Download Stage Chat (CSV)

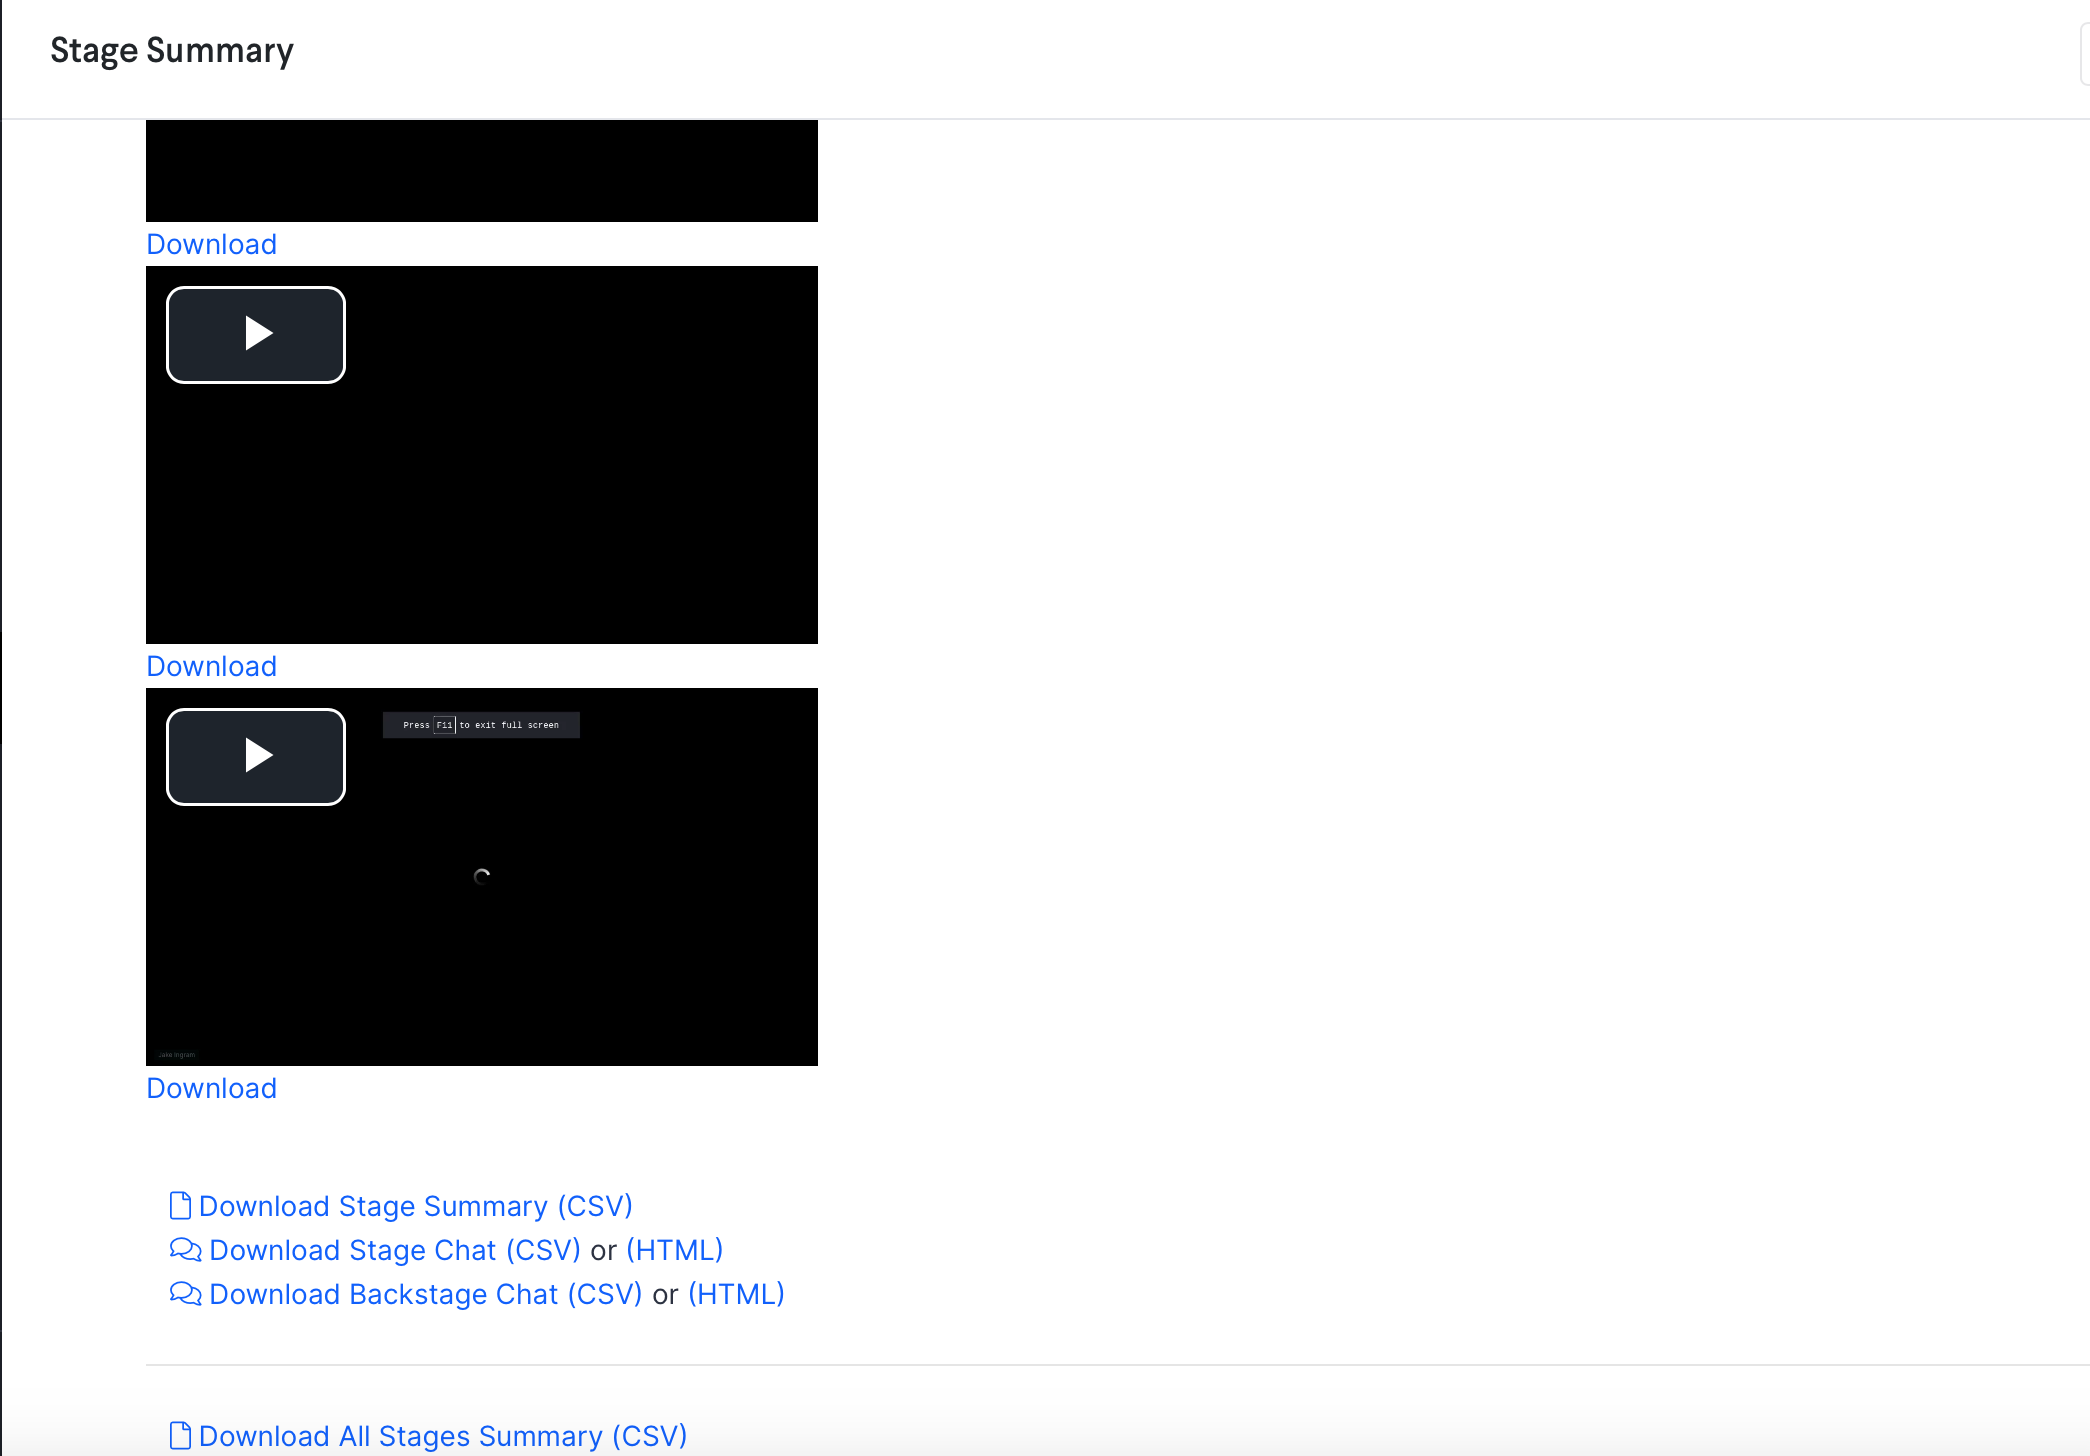[395, 1250]
